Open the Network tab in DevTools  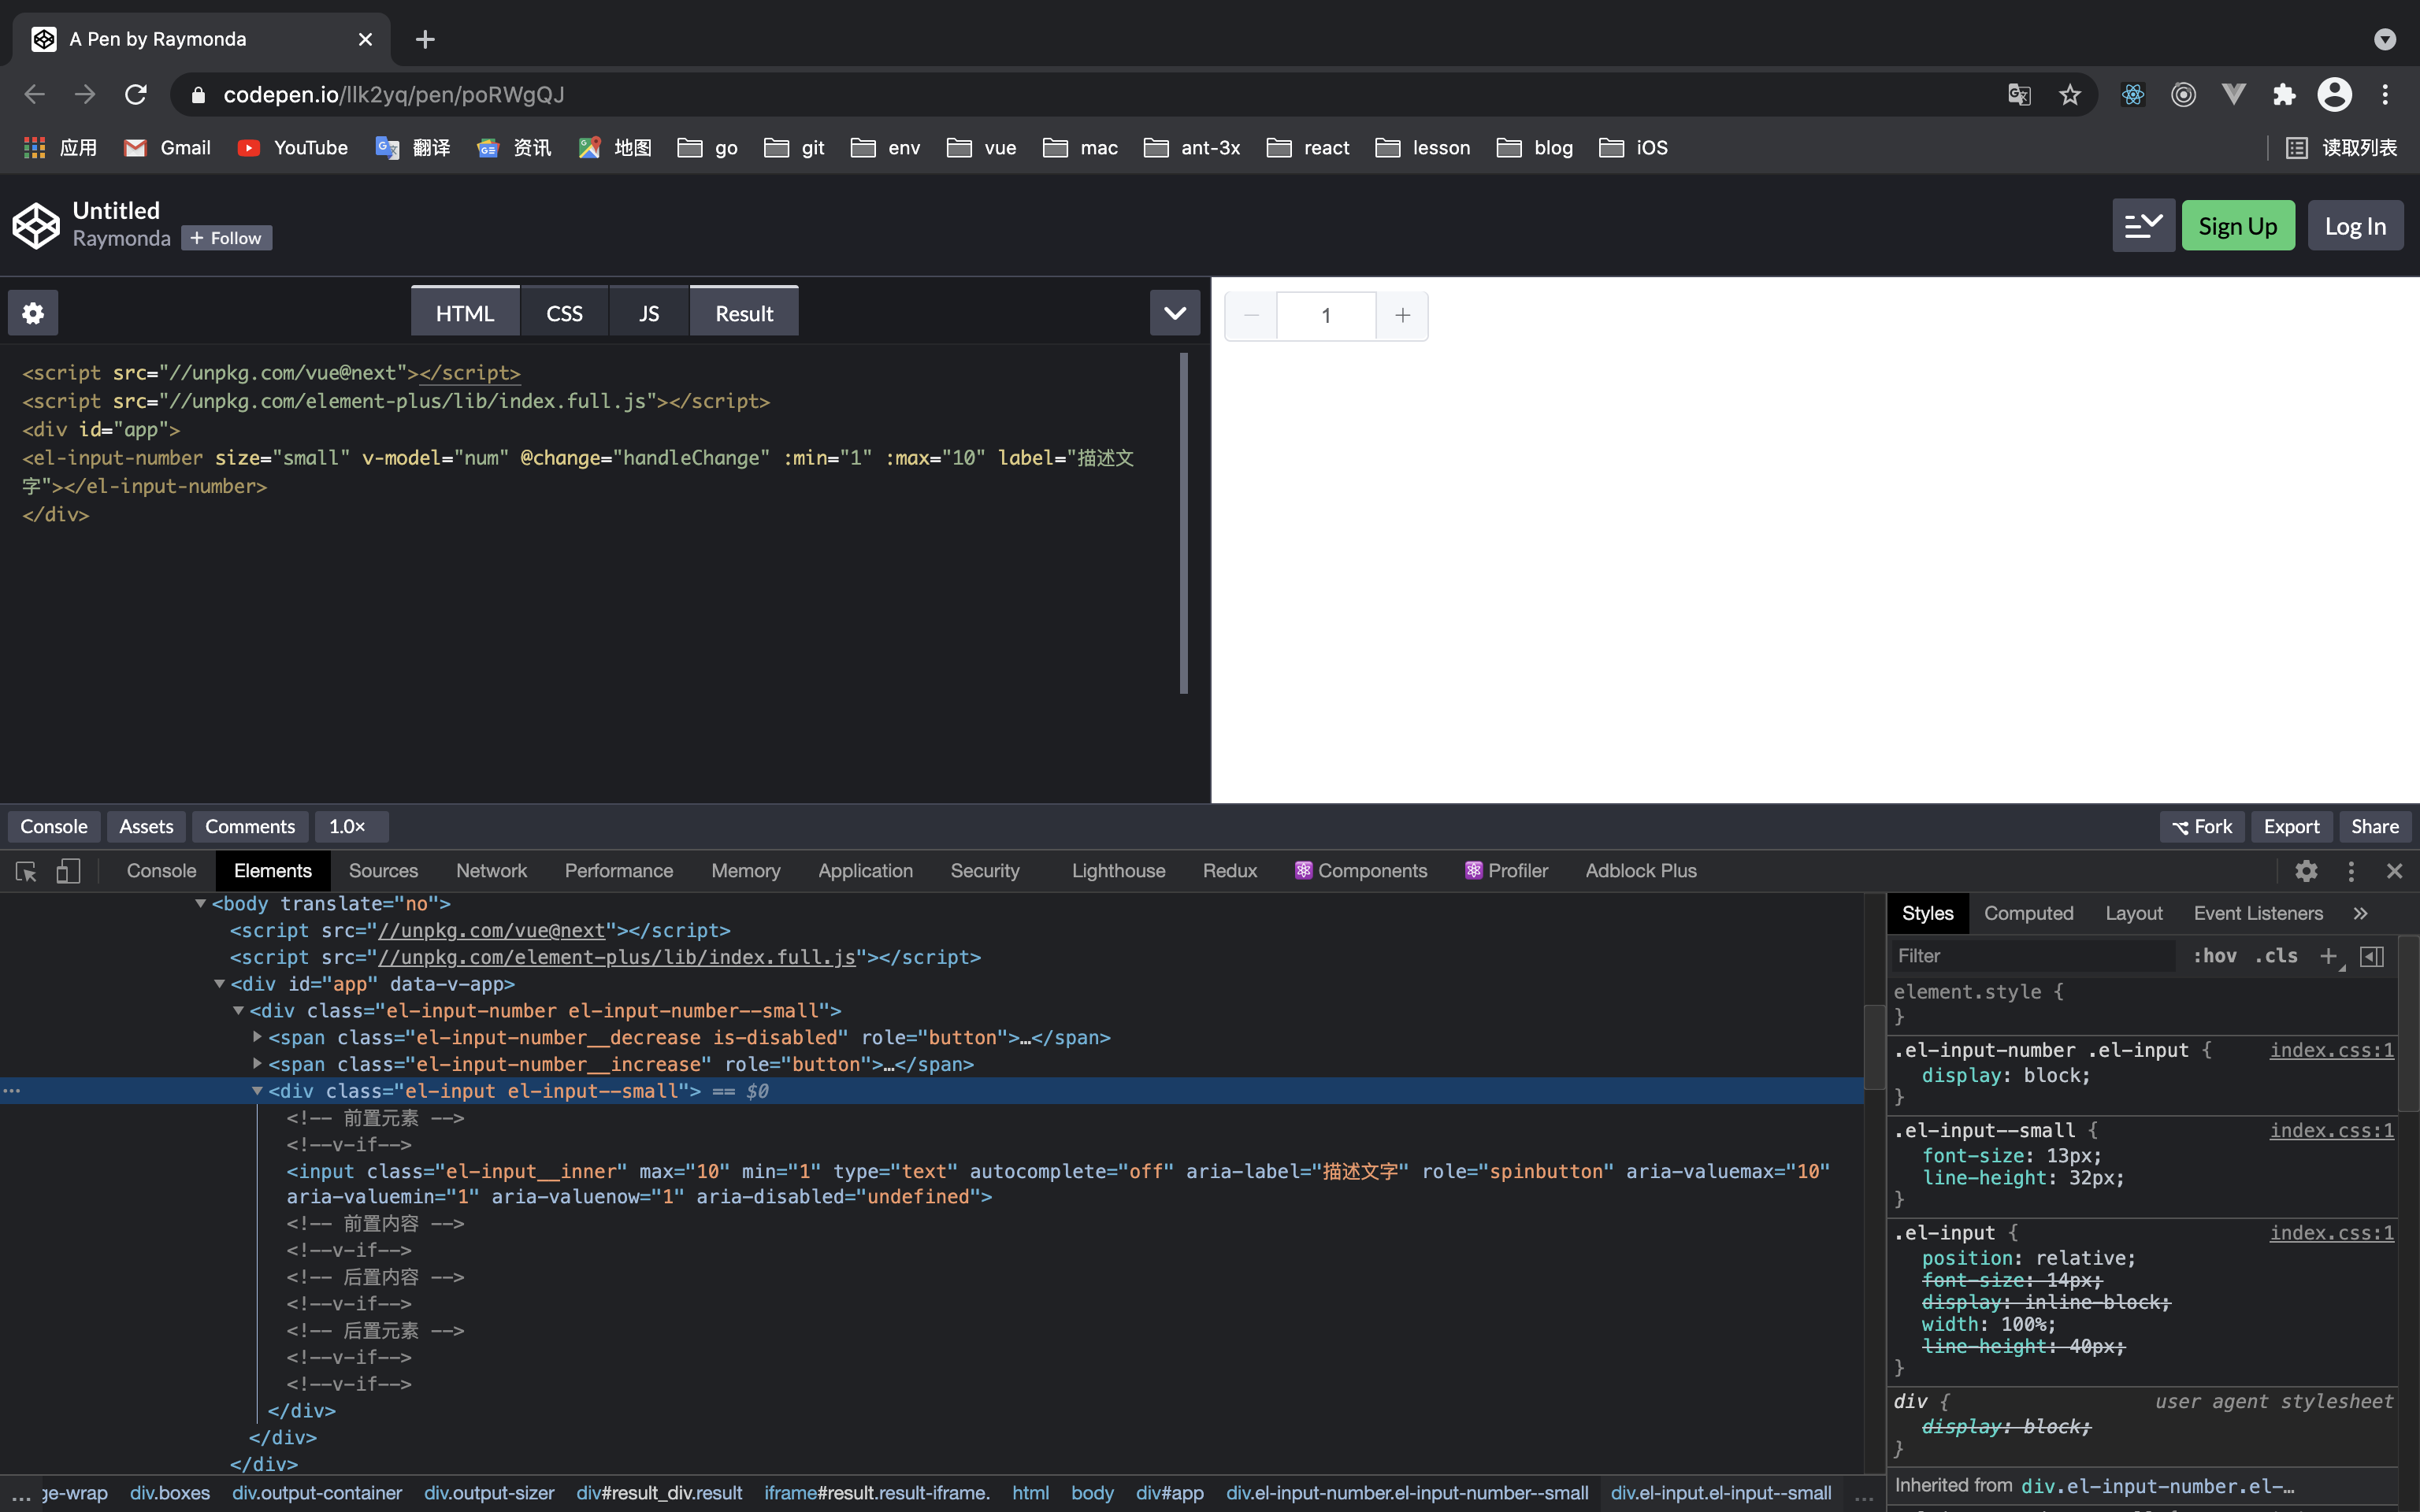click(491, 871)
